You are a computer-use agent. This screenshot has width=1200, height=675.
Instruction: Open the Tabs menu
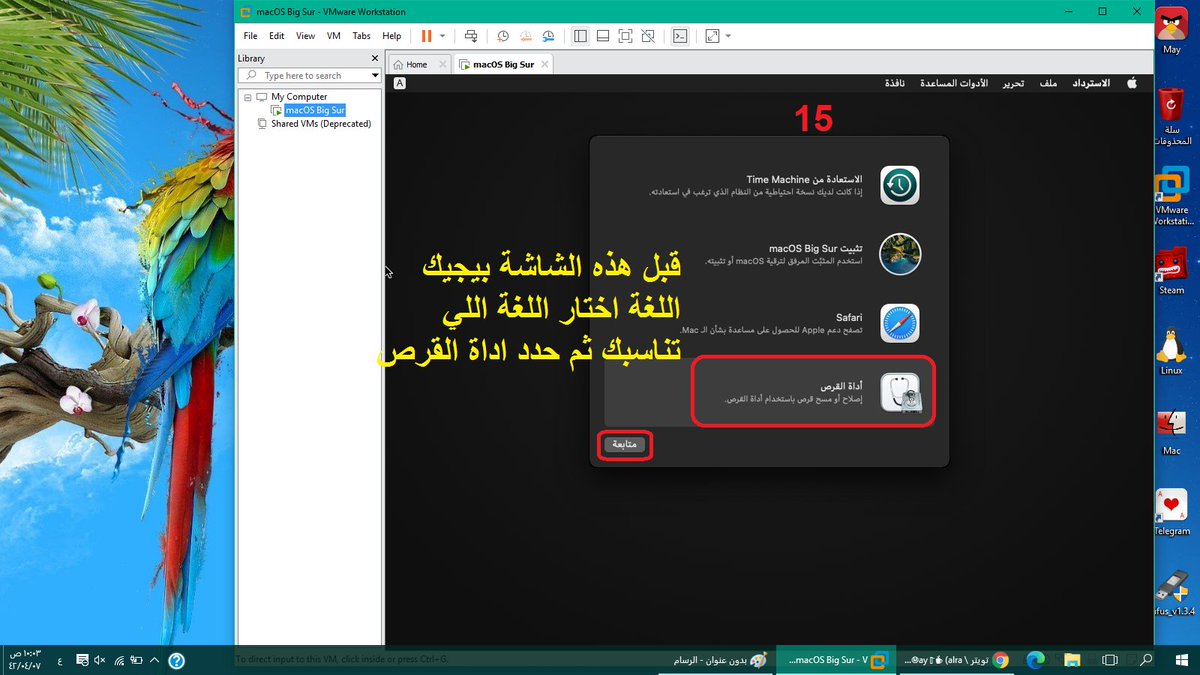click(x=361, y=36)
